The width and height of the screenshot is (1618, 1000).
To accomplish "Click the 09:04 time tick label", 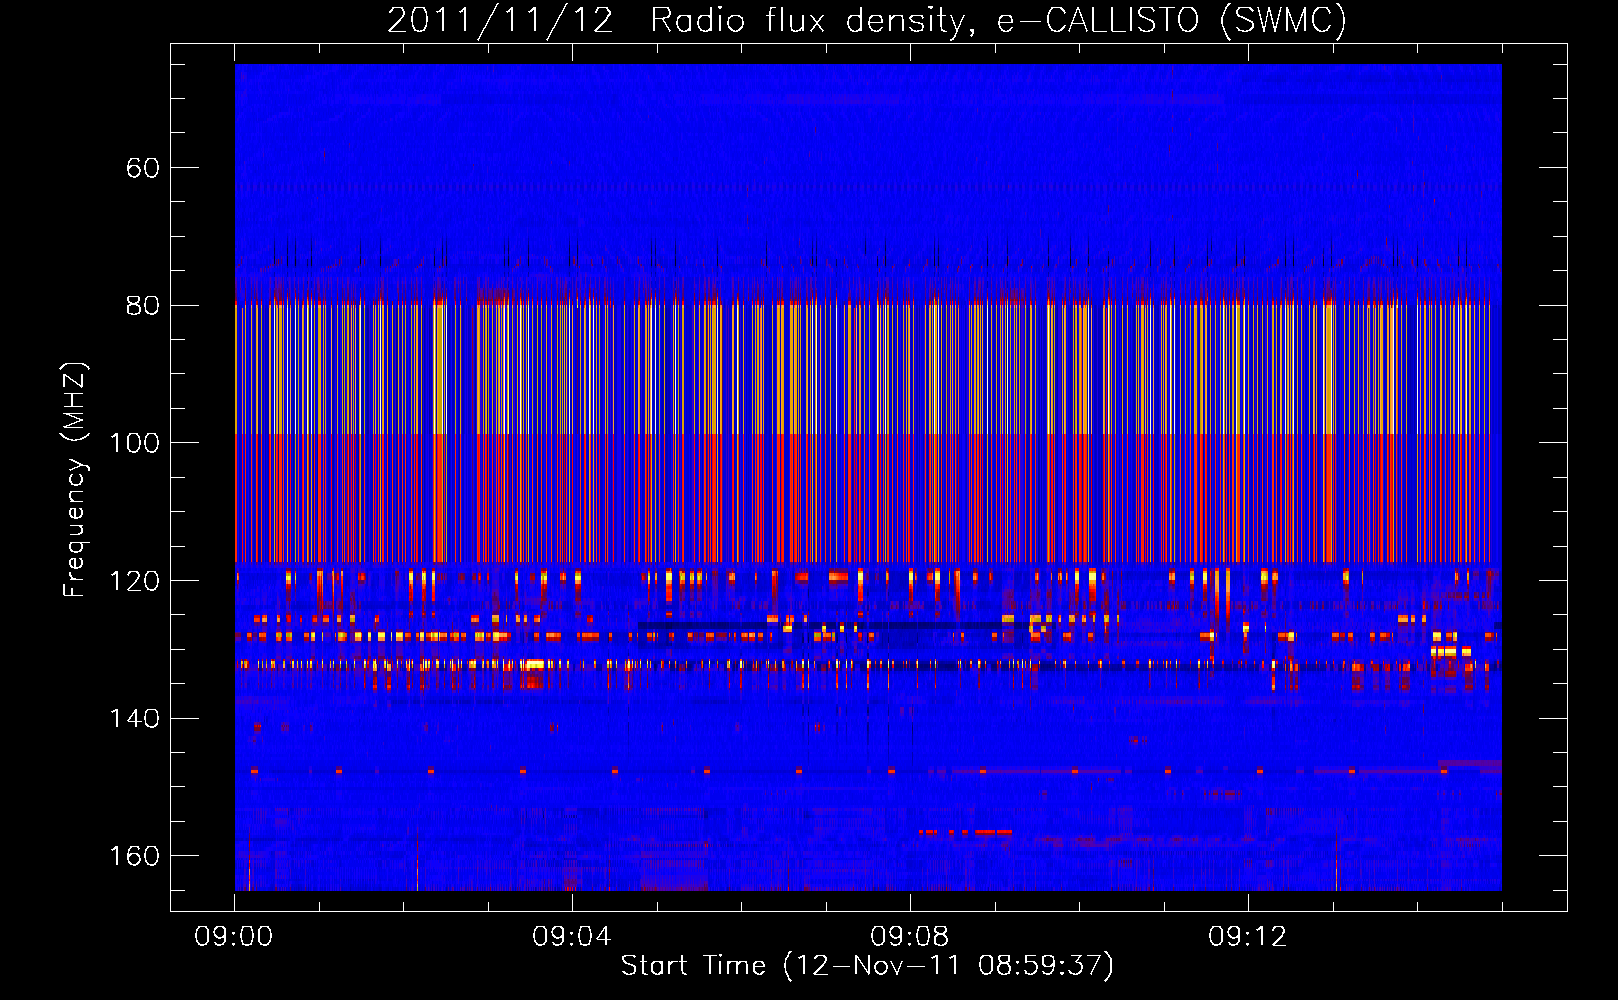I will pyautogui.click(x=572, y=937).
